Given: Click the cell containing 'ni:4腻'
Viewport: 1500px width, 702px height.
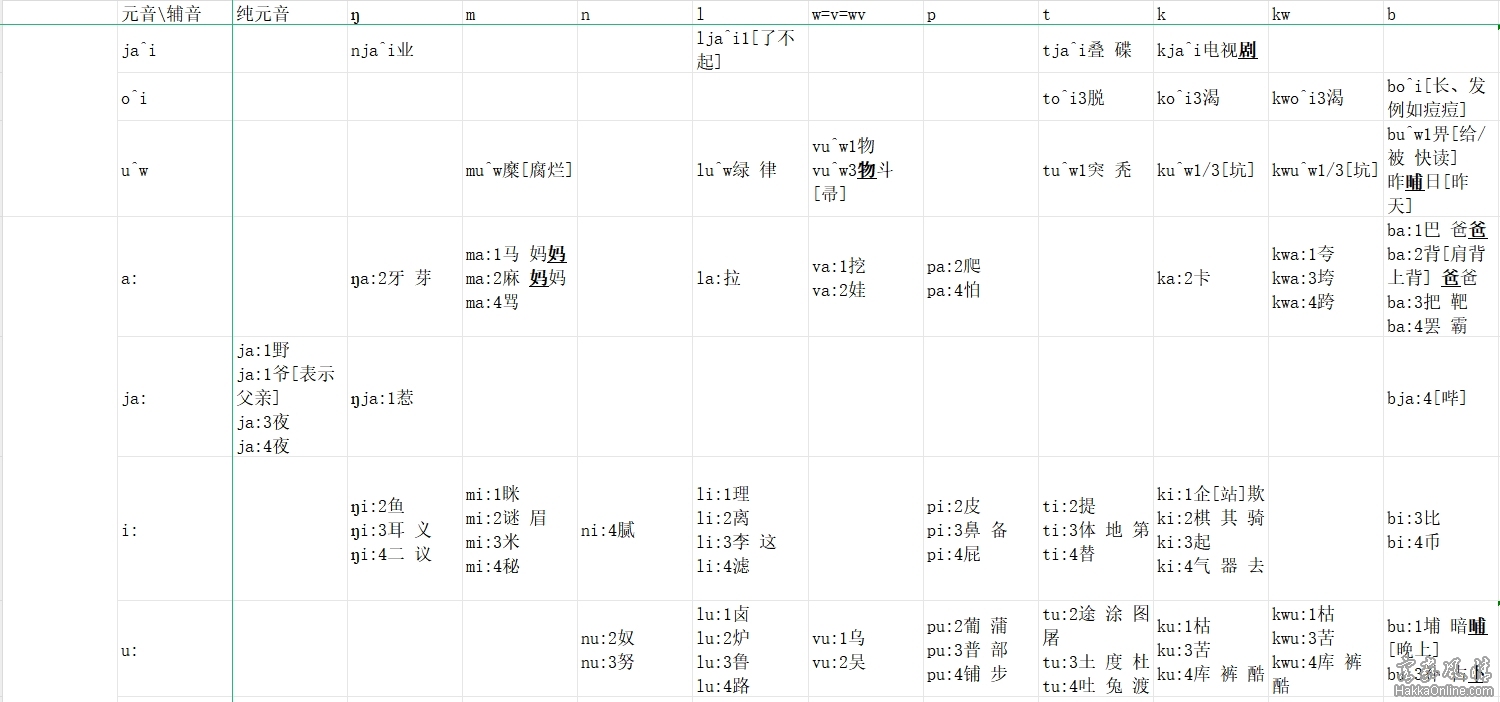Looking at the screenshot, I should click(x=634, y=530).
